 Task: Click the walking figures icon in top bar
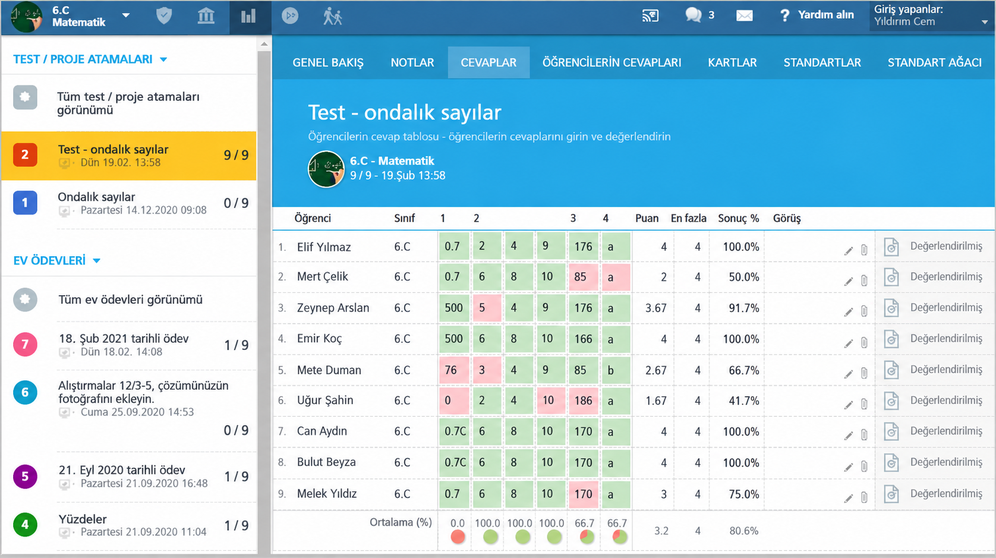click(x=332, y=16)
